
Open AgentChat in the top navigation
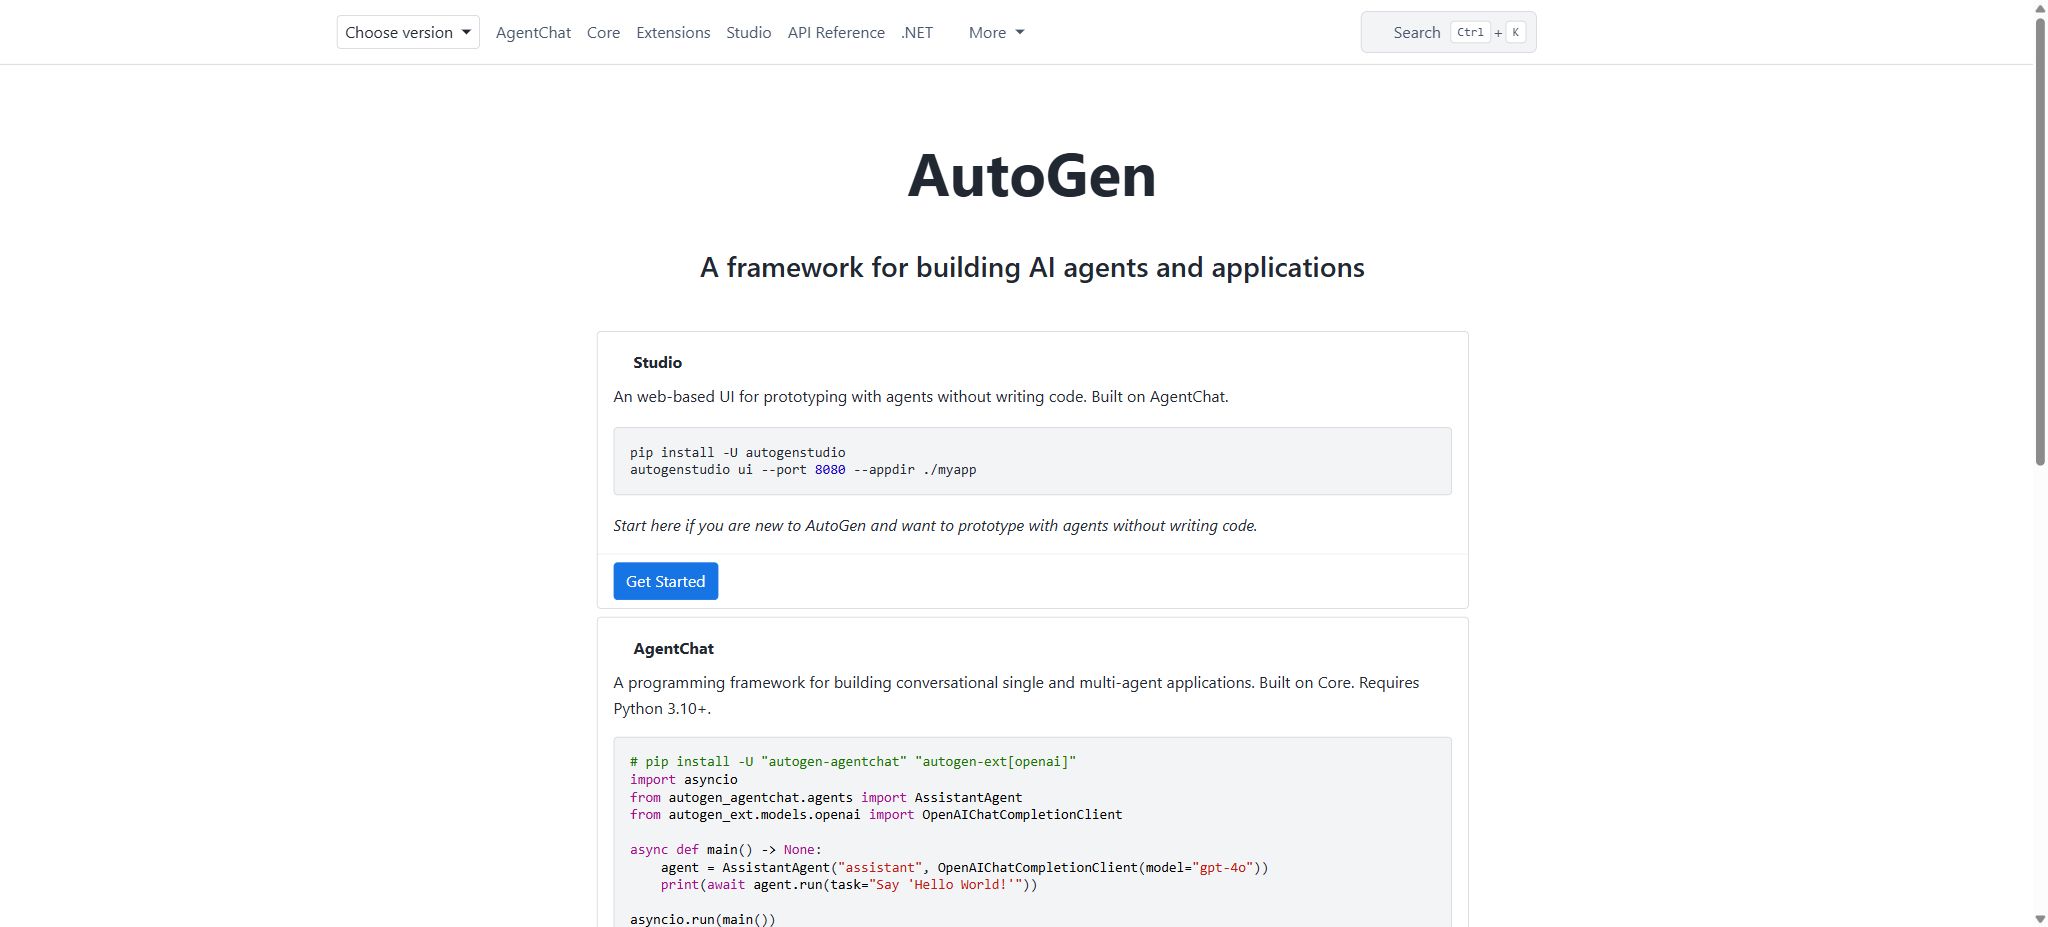point(533,32)
